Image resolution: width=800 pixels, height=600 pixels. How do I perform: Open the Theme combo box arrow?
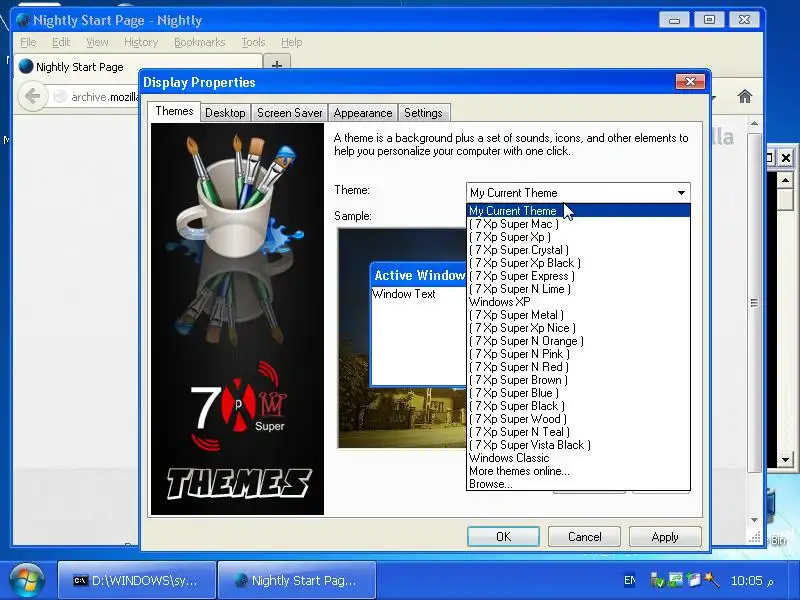point(681,193)
